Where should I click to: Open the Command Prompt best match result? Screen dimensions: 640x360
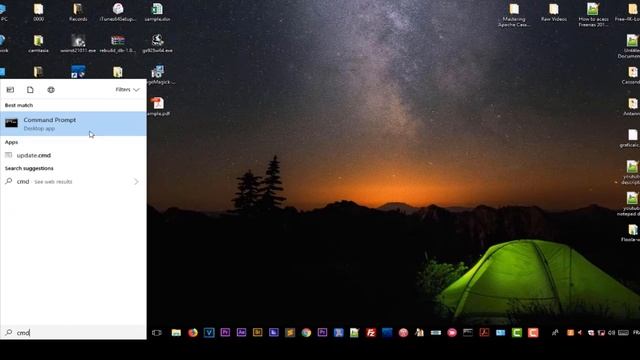(x=73, y=124)
